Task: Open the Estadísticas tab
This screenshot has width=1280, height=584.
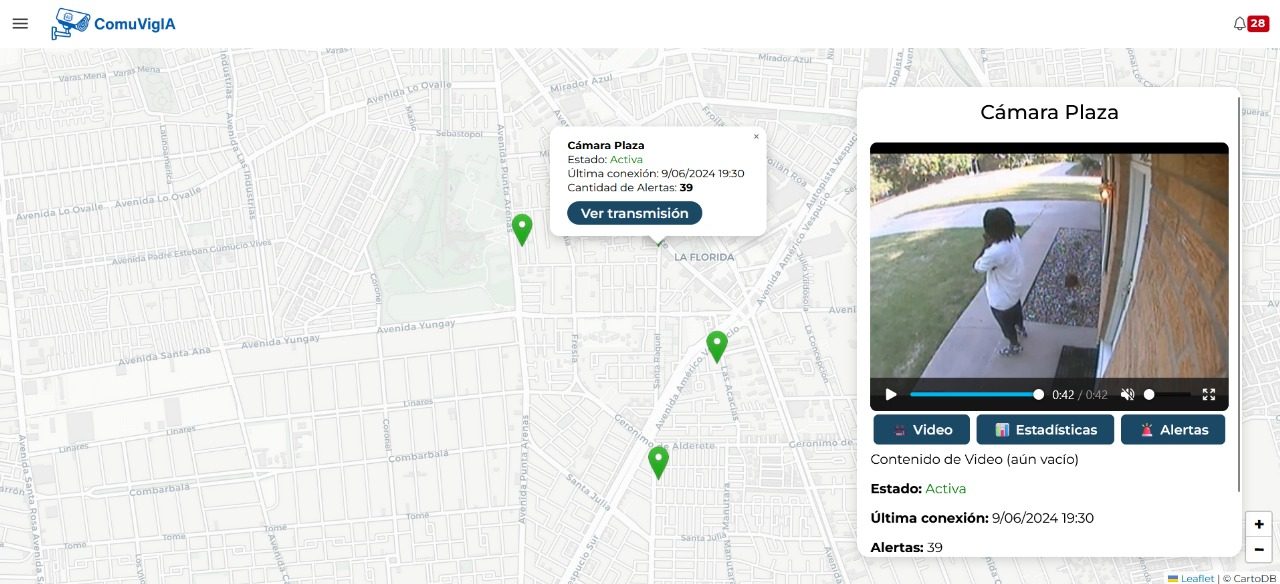Action: 1045,430
